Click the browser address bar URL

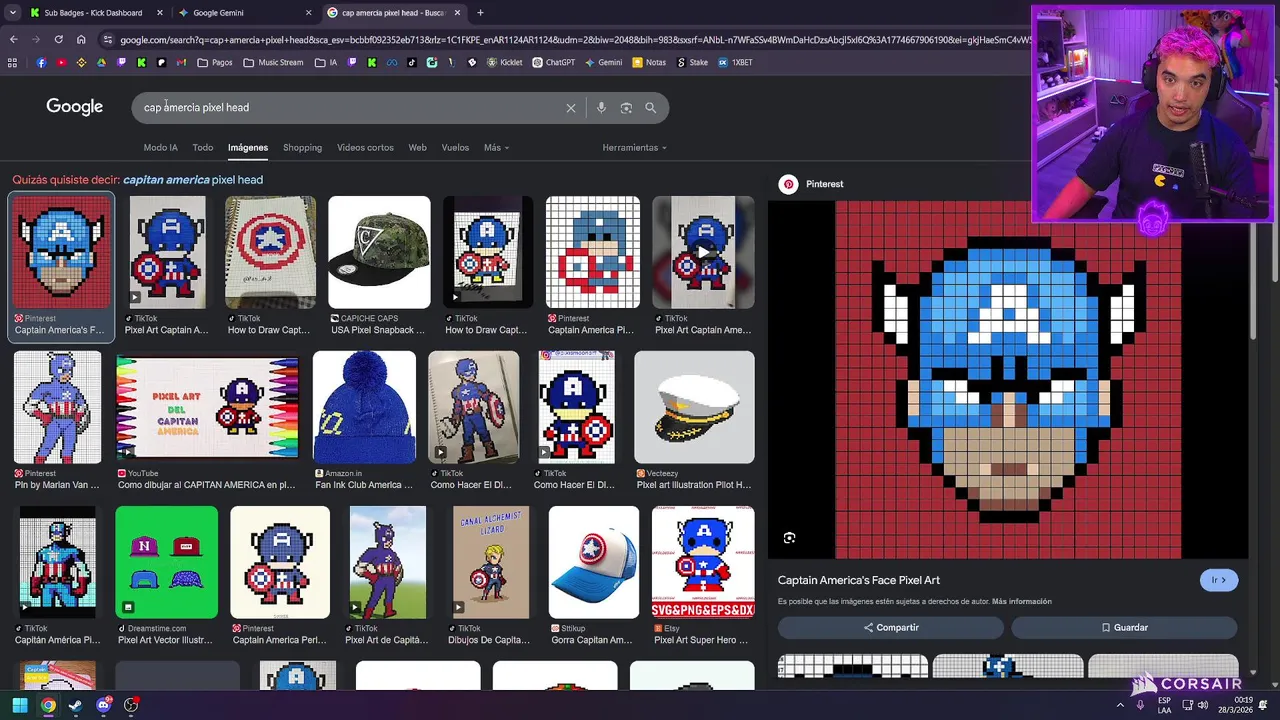click(575, 40)
